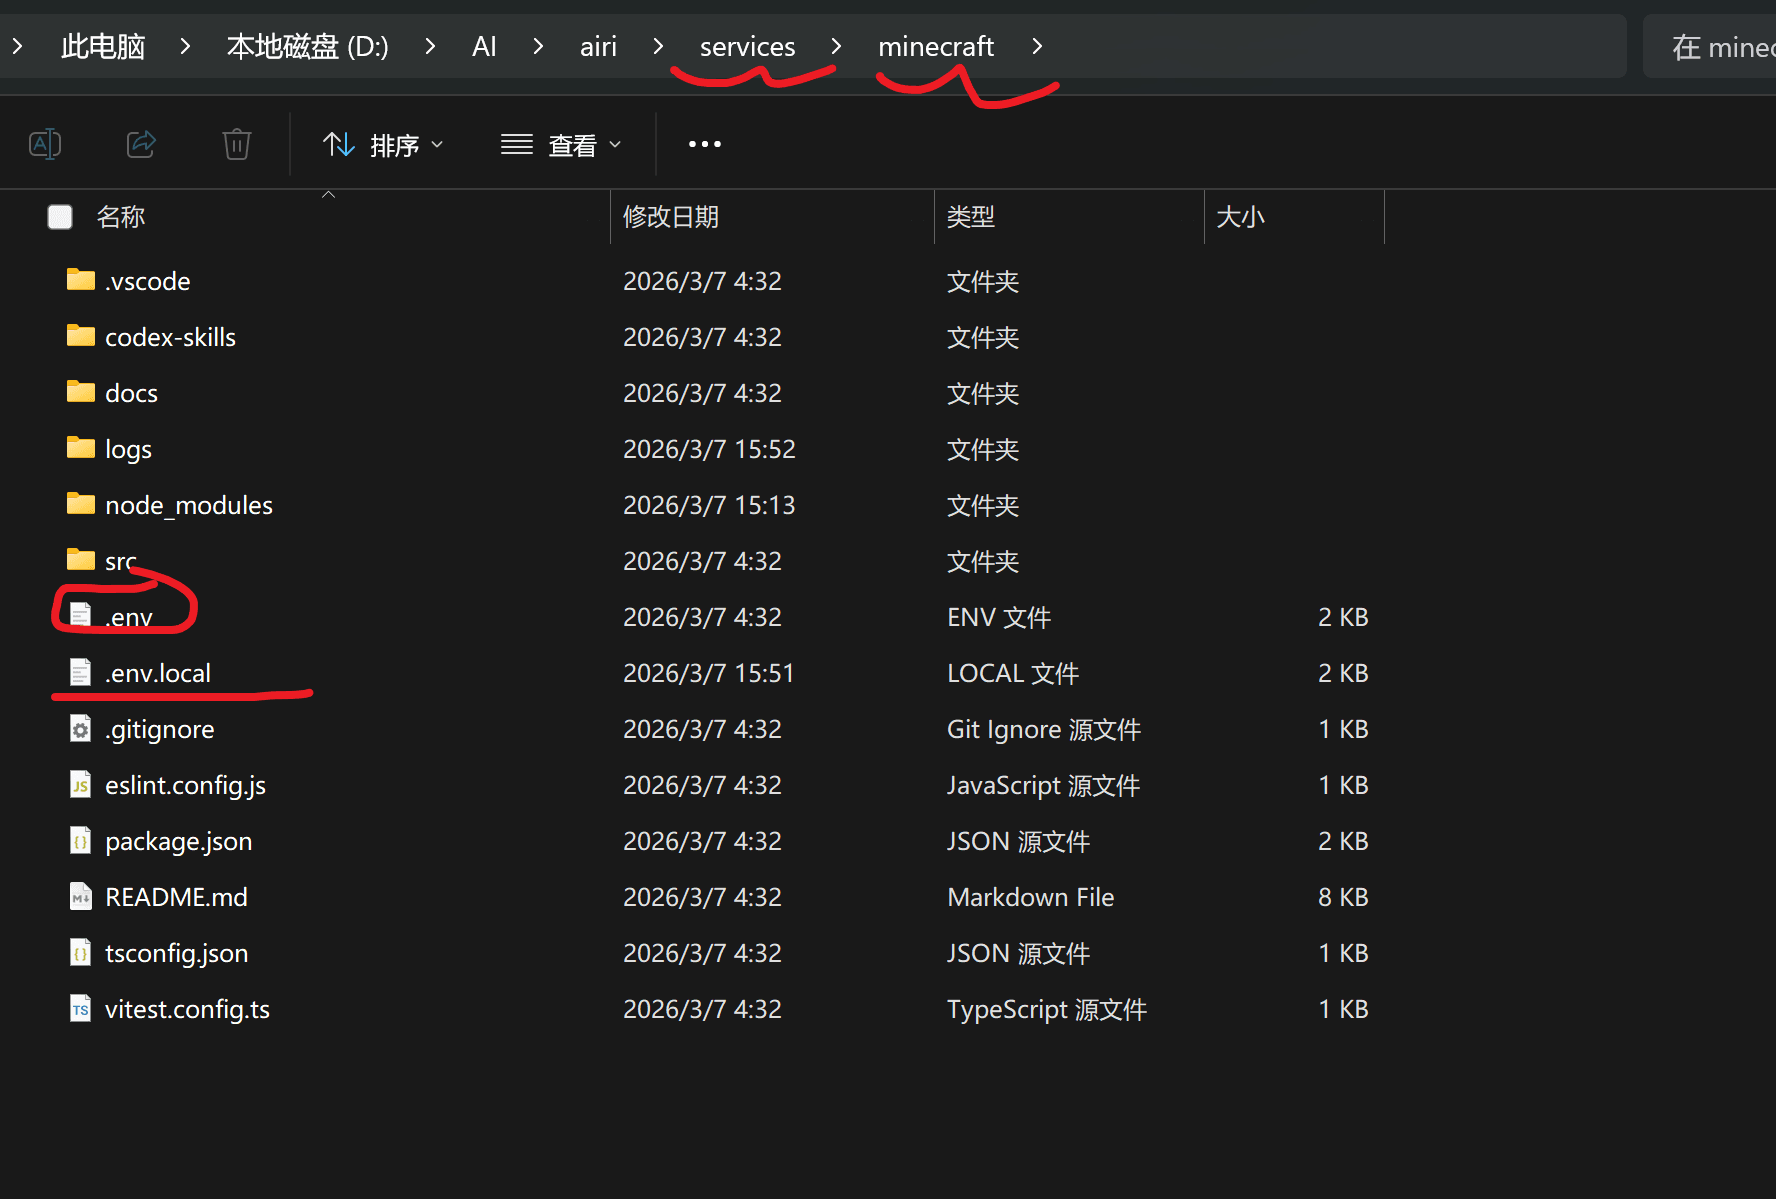1776x1199 pixels.
Task: Toggle the select-all checkbox beside 名称
Action: (x=60, y=217)
